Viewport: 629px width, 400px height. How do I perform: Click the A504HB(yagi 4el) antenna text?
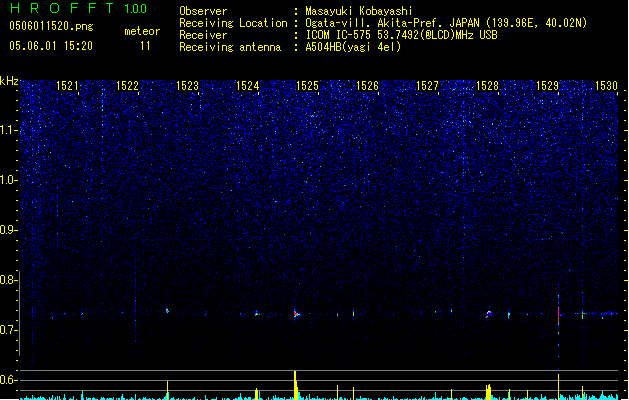click(x=353, y=47)
